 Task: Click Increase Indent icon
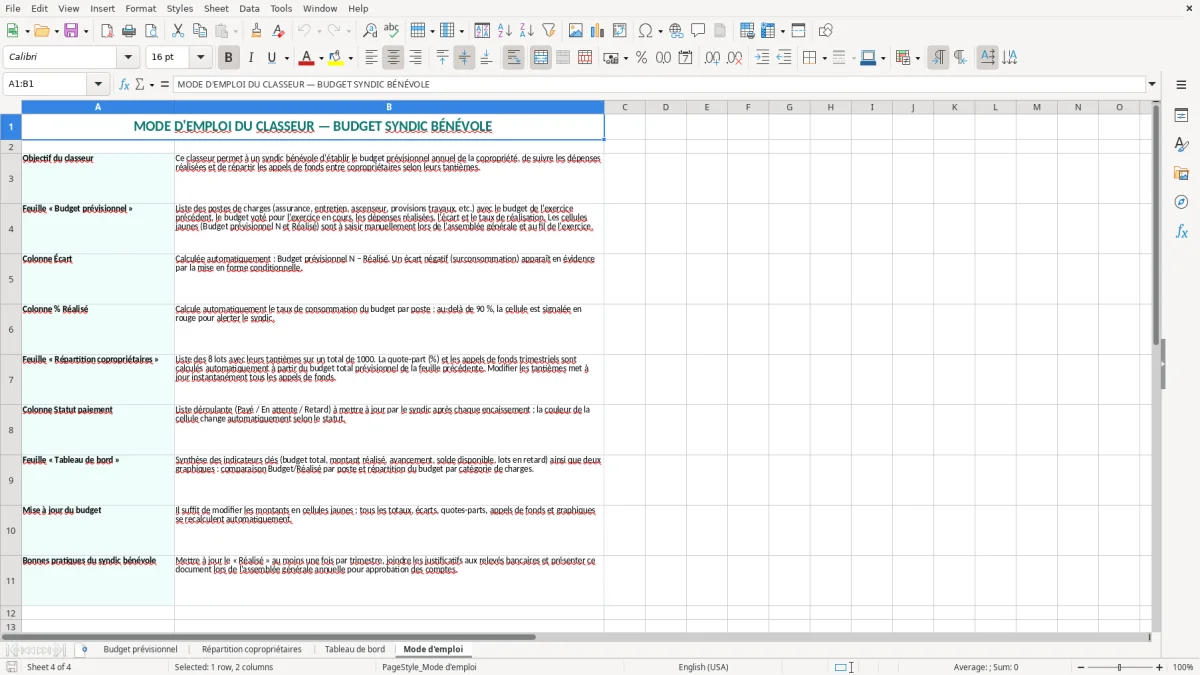[762, 58]
